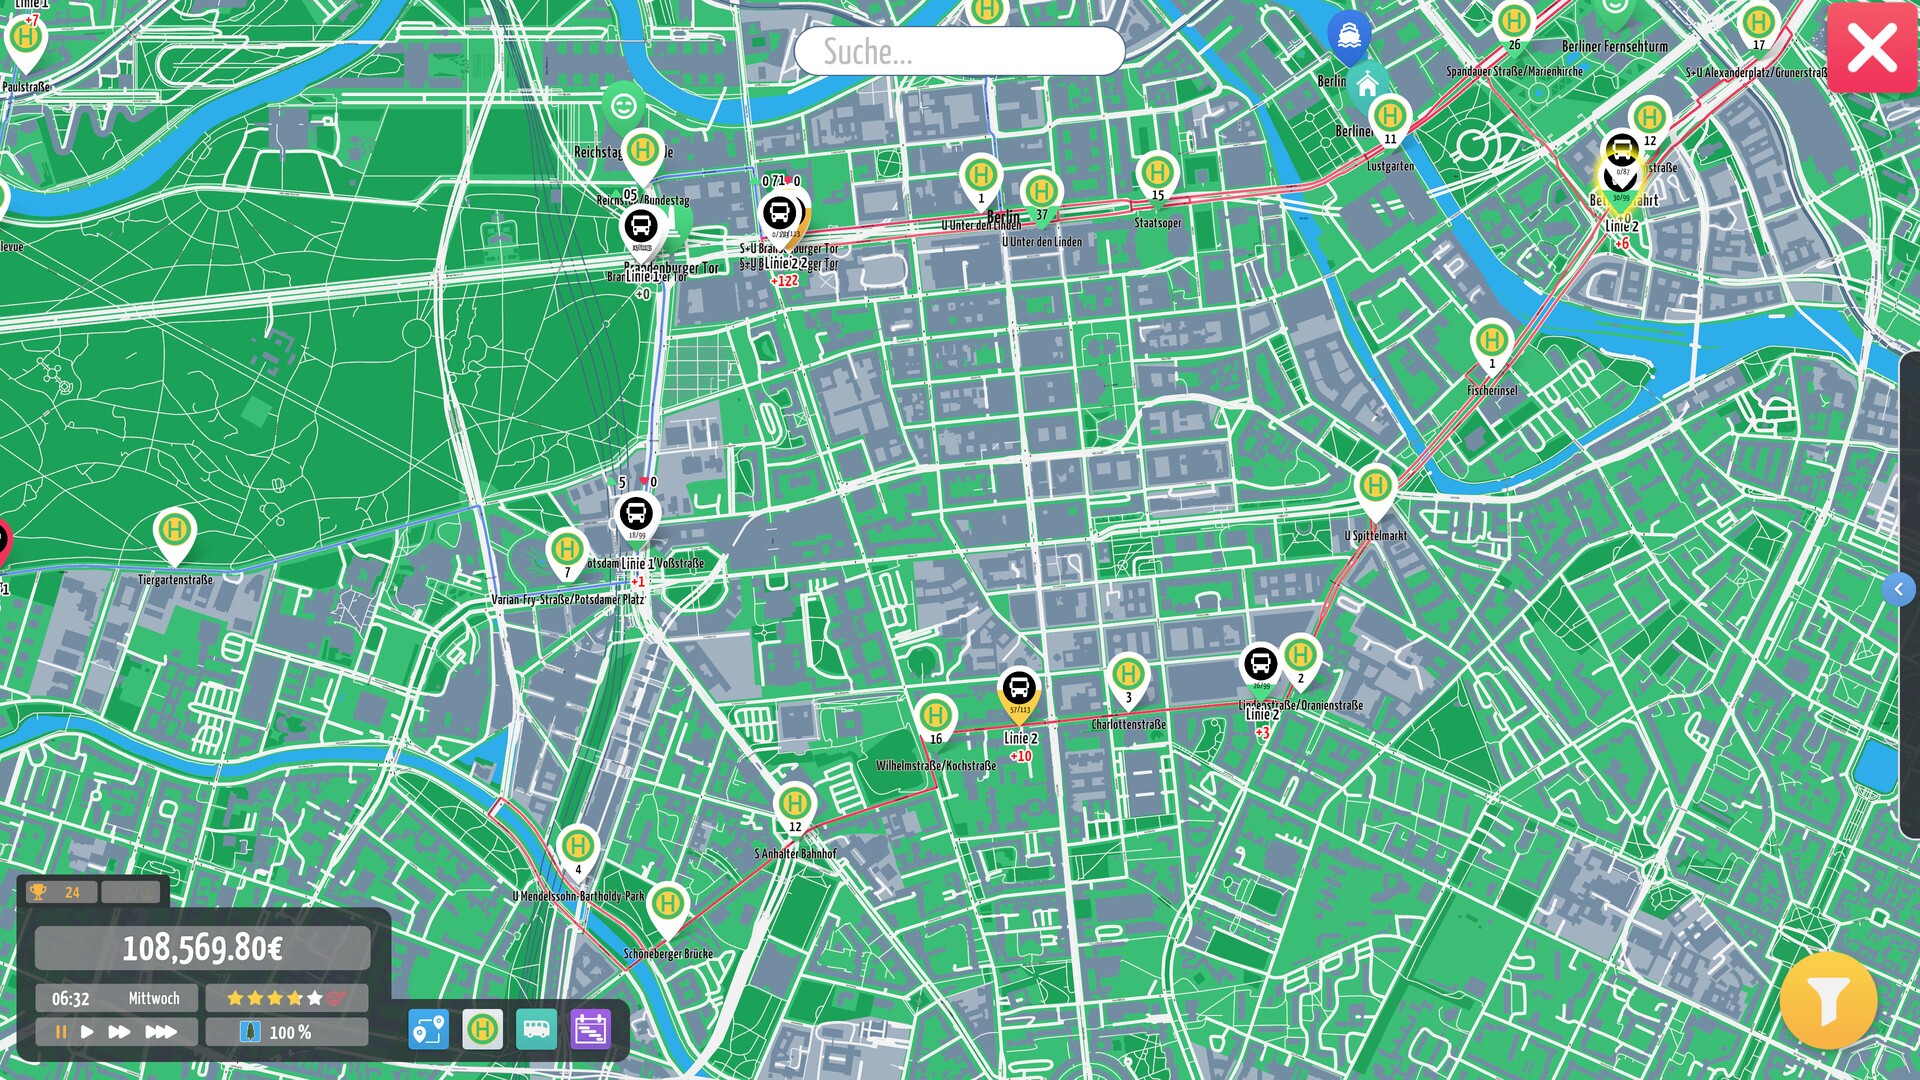Click the Suche search field
The image size is (1920, 1080).
pyautogui.click(x=958, y=50)
